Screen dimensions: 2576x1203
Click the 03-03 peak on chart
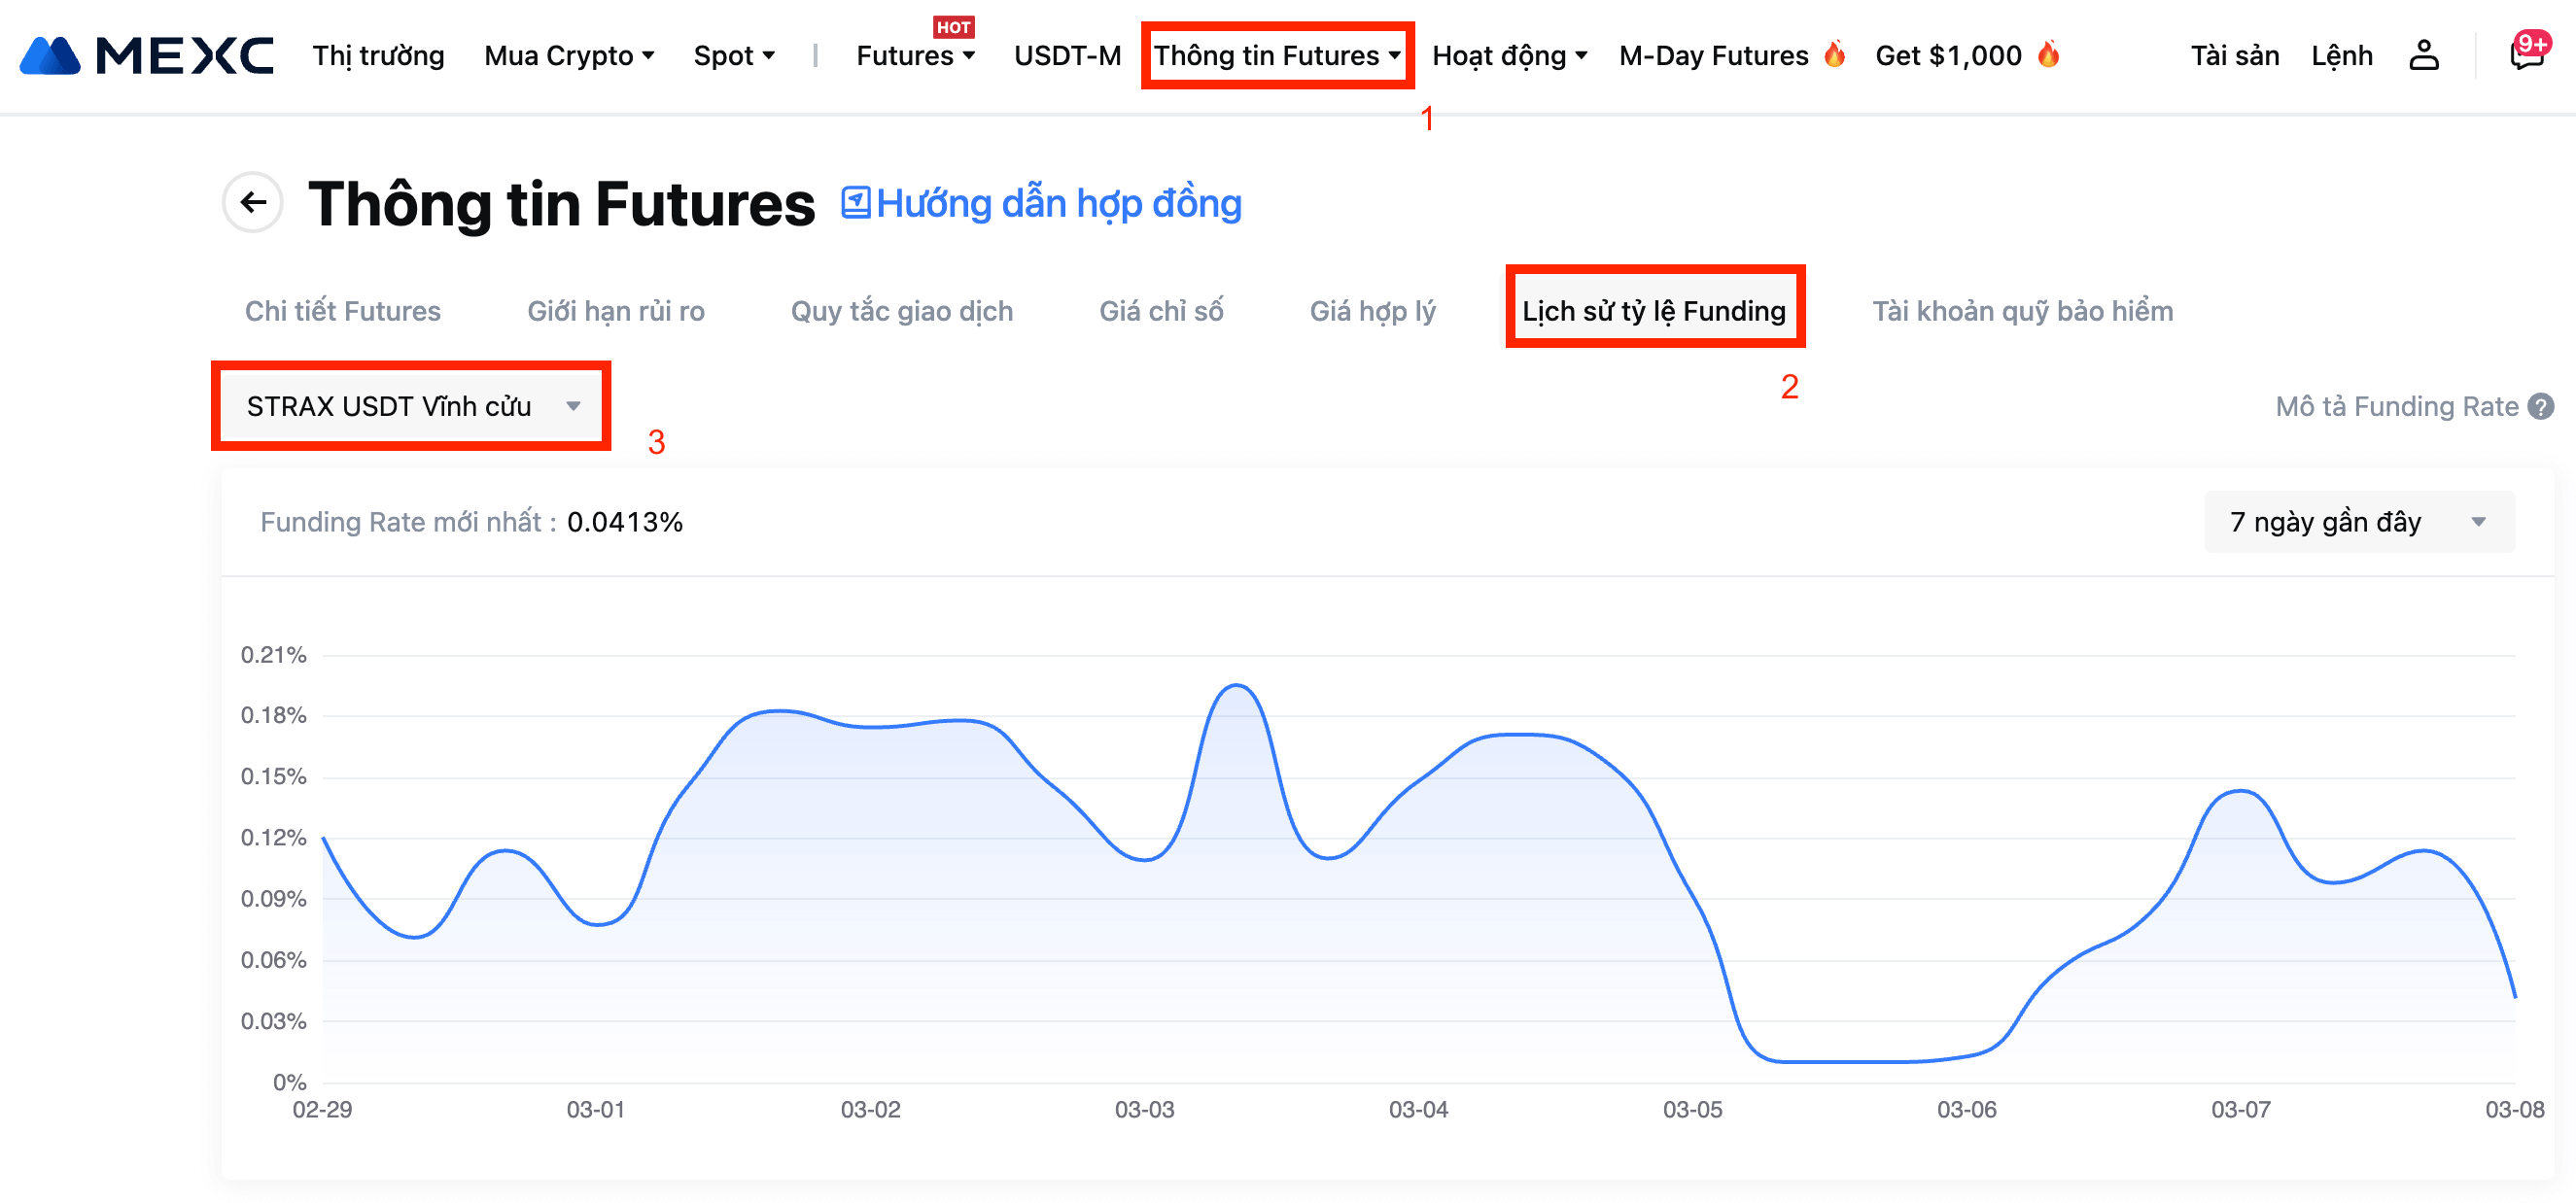pos(1236,686)
